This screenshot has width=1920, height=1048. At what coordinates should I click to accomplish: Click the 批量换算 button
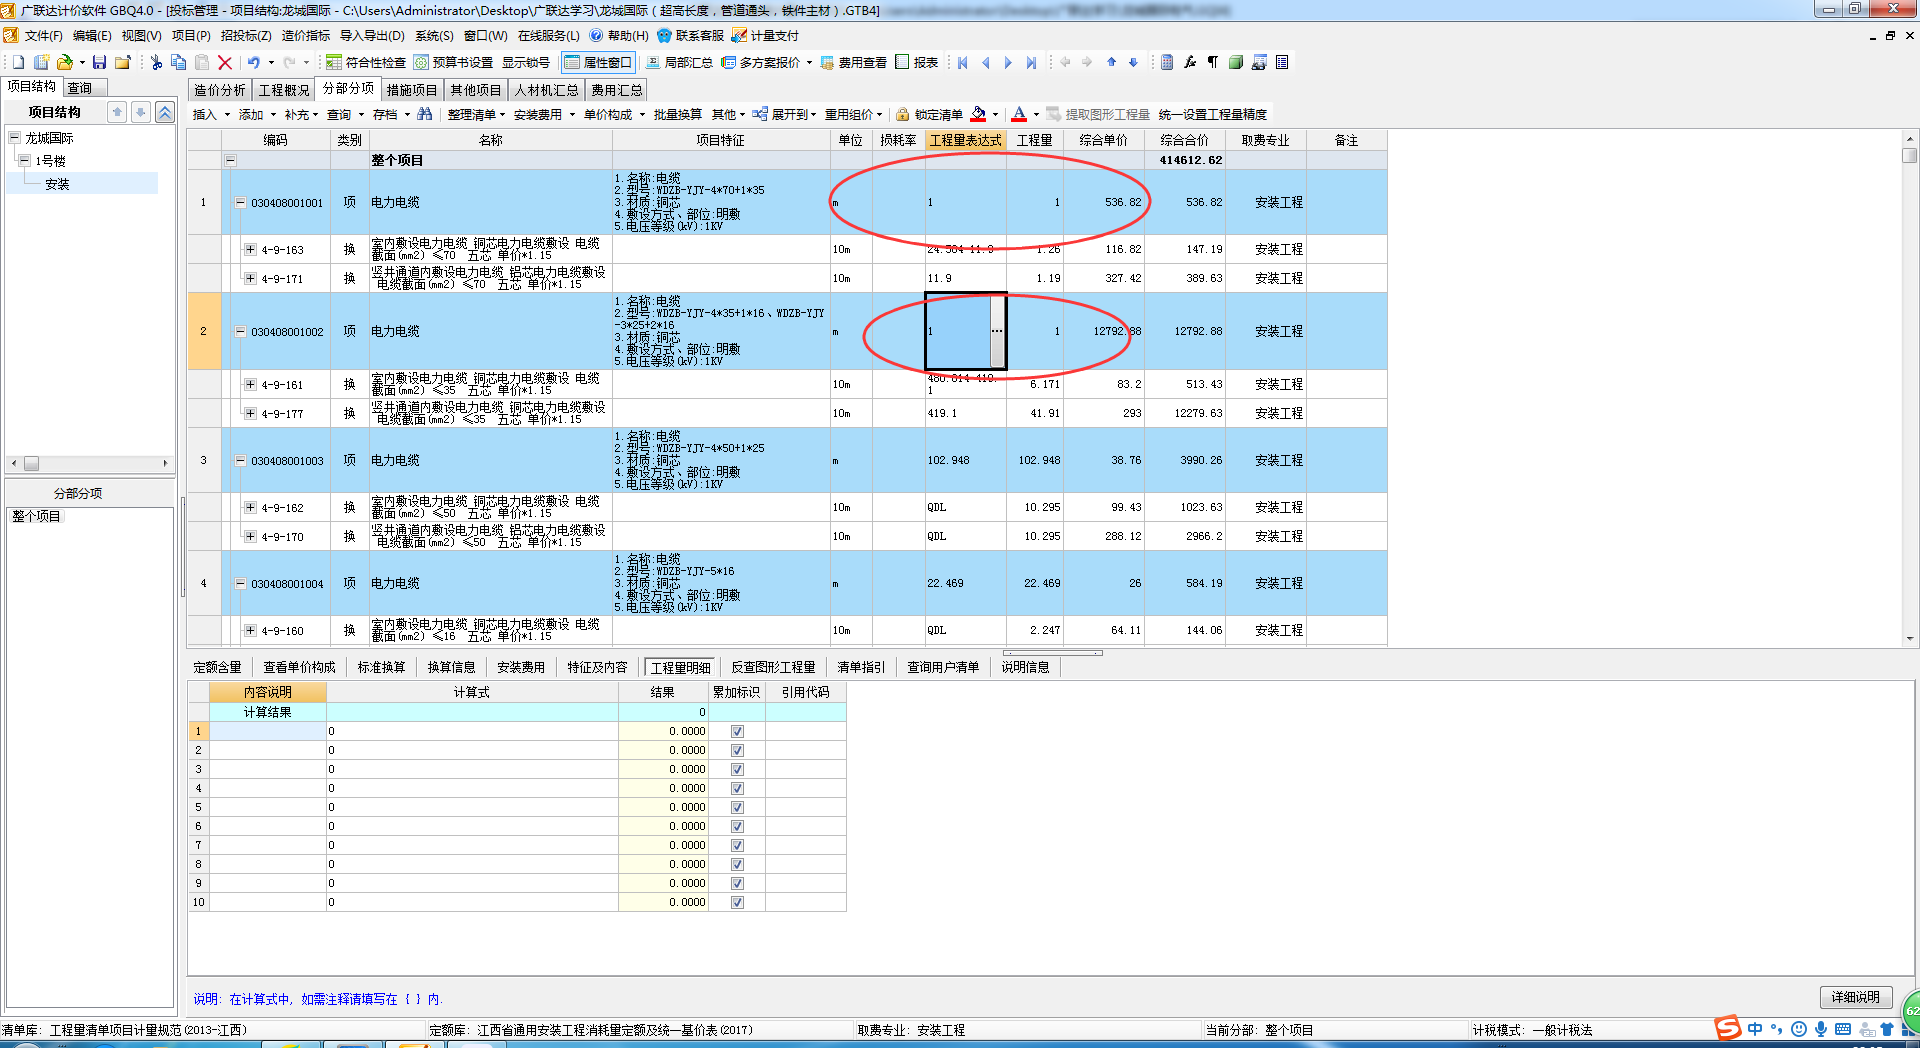point(677,114)
